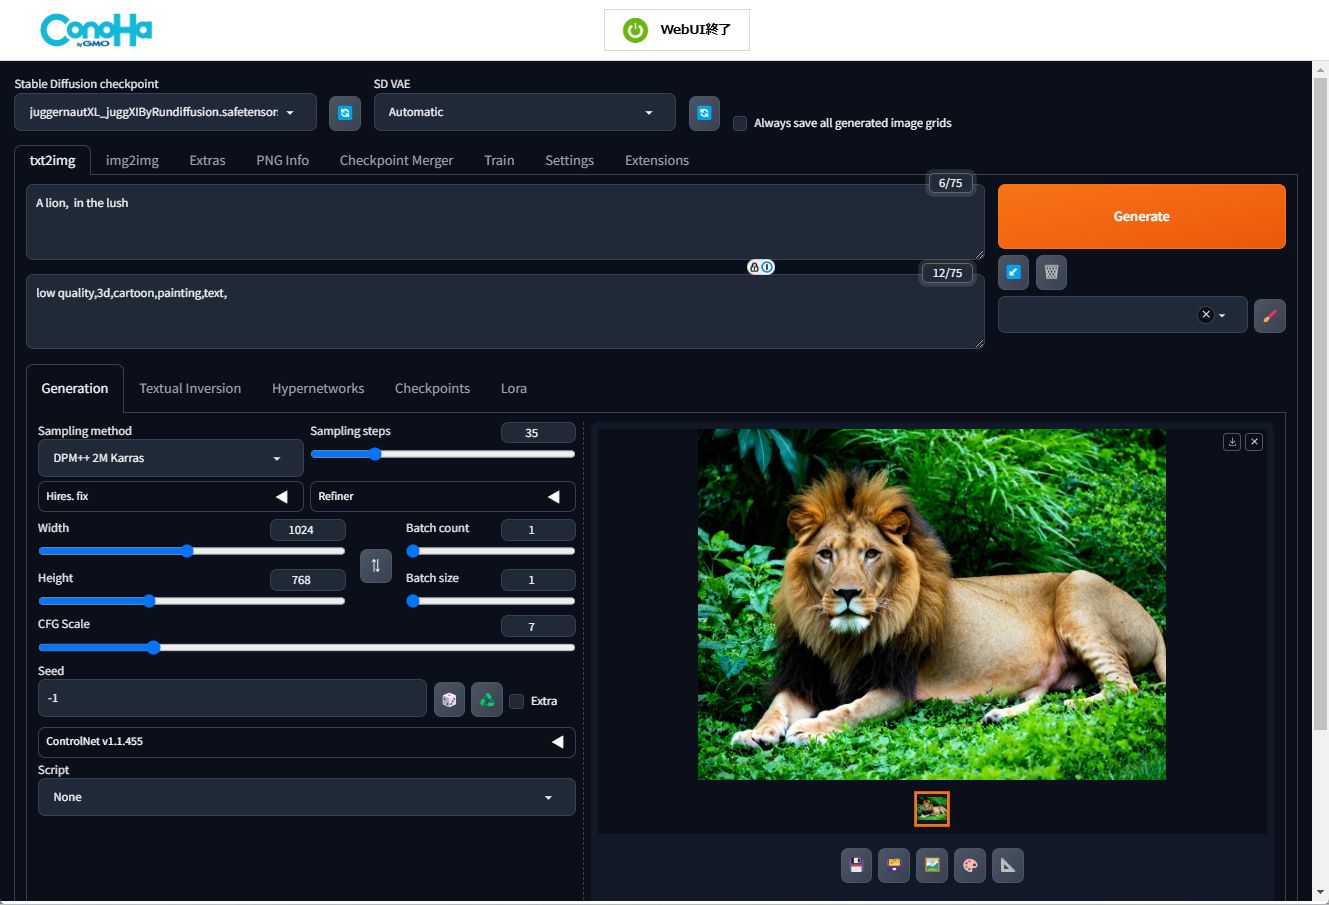1329x905 pixels.
Task: Open the Stable Diffusion checkpoint dropdown
Action: pyautogui.click(x=165, y=113)
